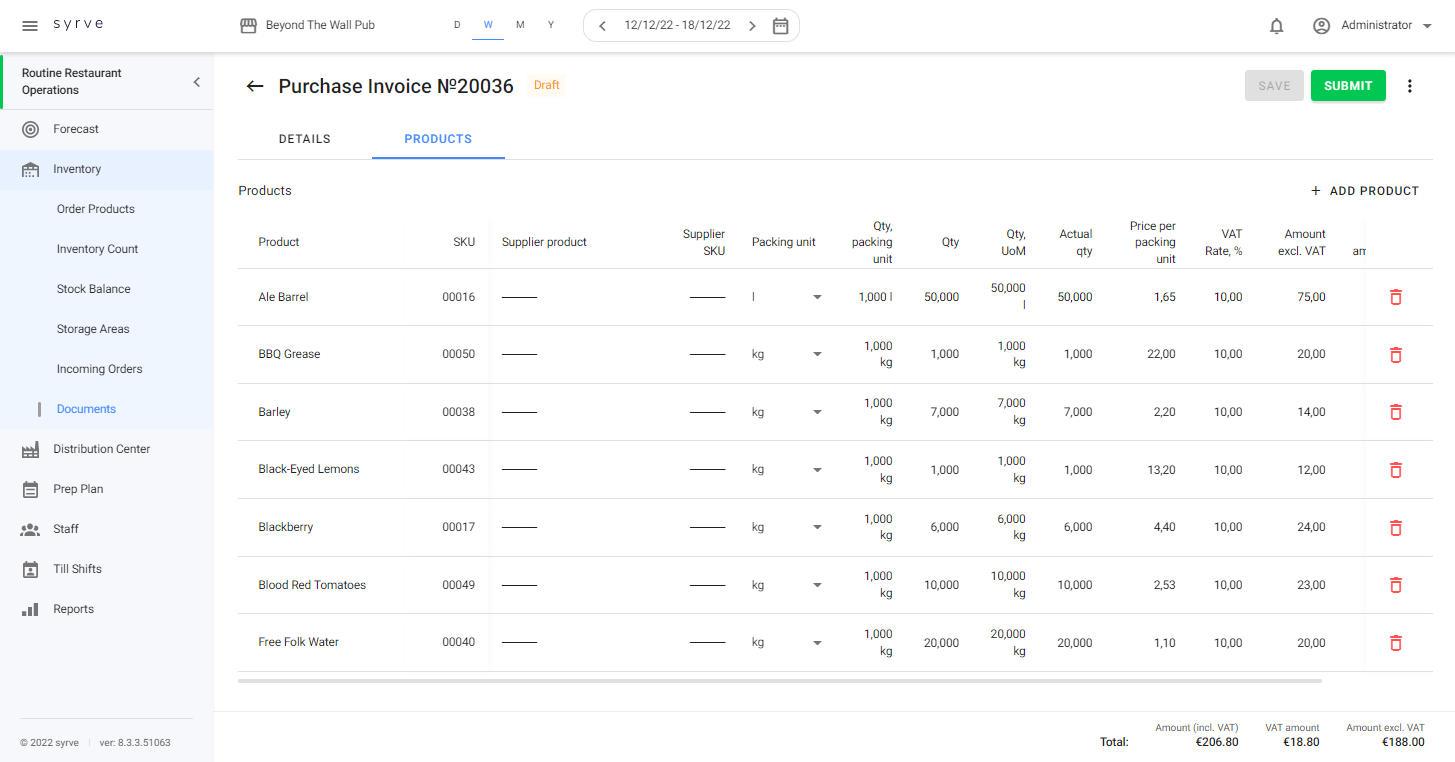Image resolution: width=1455 pixels, height=762 pixels.
Task: Go to the previous week with left chevron
Action: tap(602, 26)
